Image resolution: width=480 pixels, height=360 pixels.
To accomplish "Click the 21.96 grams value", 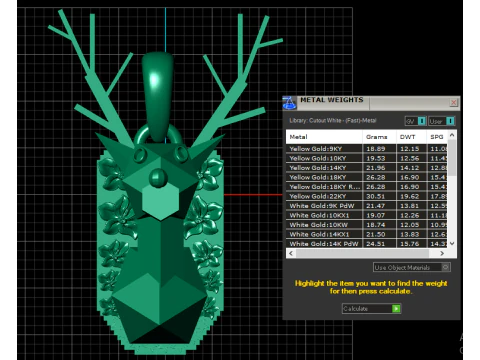I will tap(376, 168).
